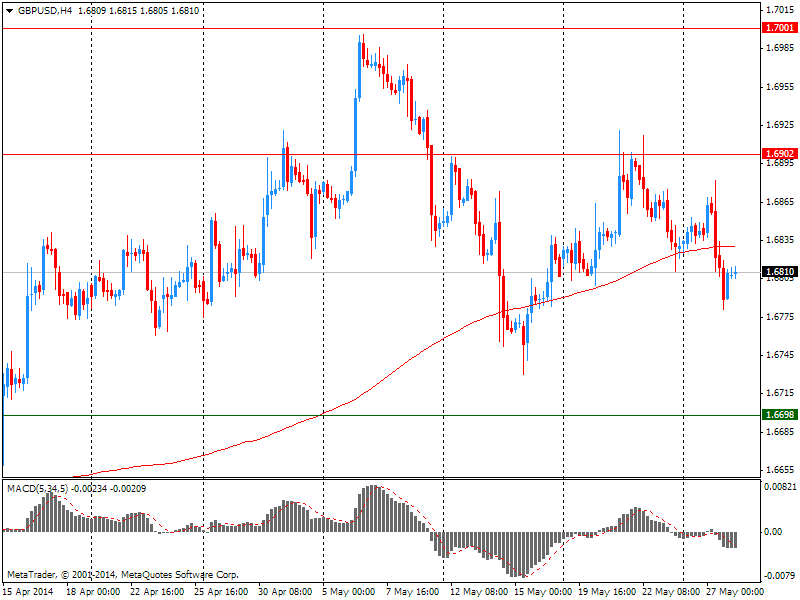
Task: Select the 19 May 16:00 time label
Action: [x=607, y=592]
